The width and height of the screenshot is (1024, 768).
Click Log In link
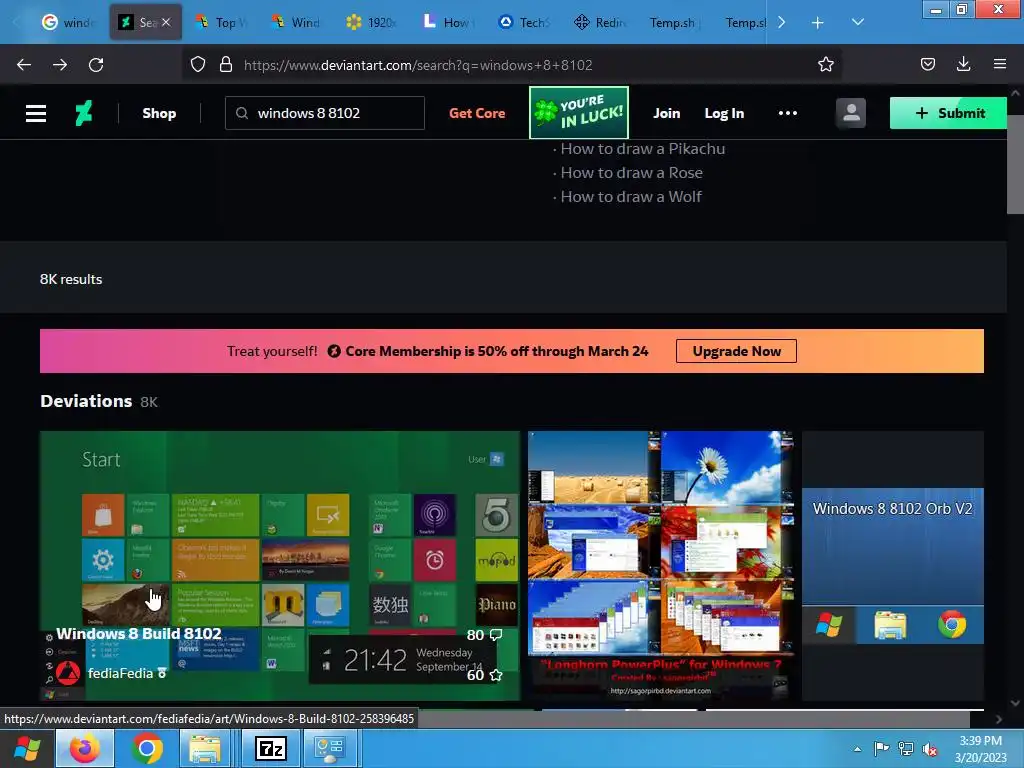pyautogui.click(x=724, y=113)
